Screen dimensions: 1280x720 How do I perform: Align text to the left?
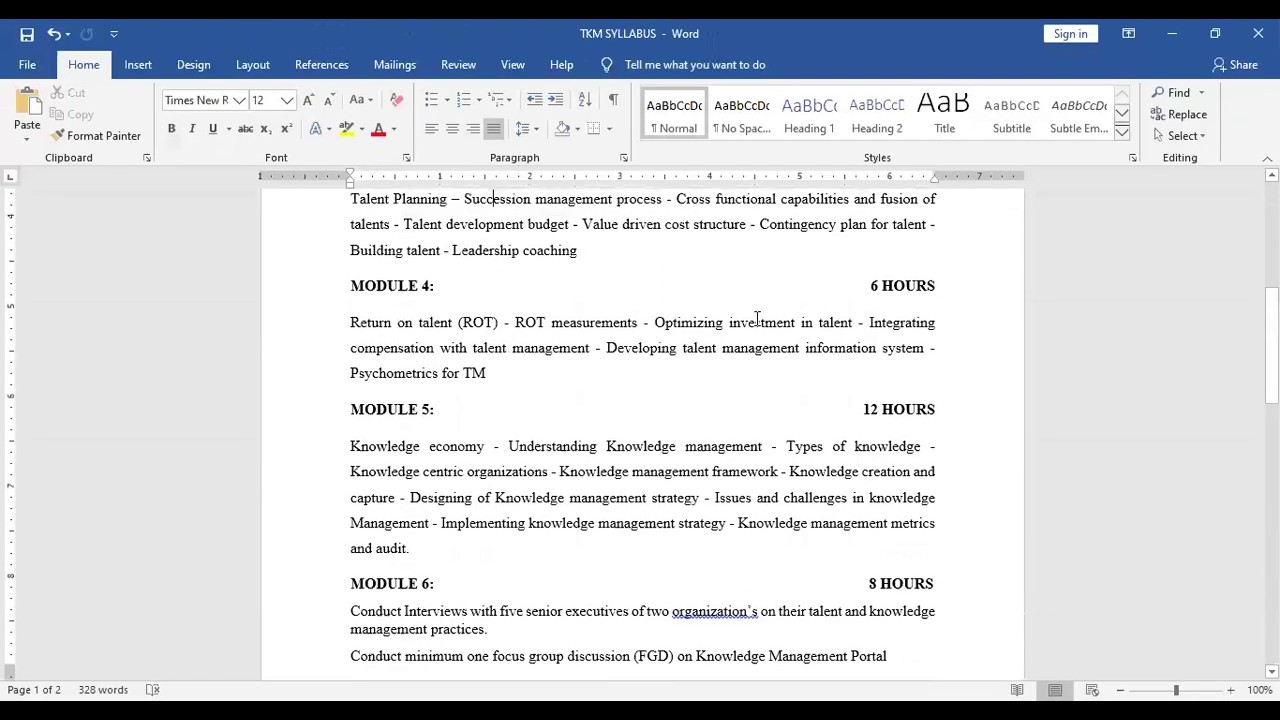431,129
